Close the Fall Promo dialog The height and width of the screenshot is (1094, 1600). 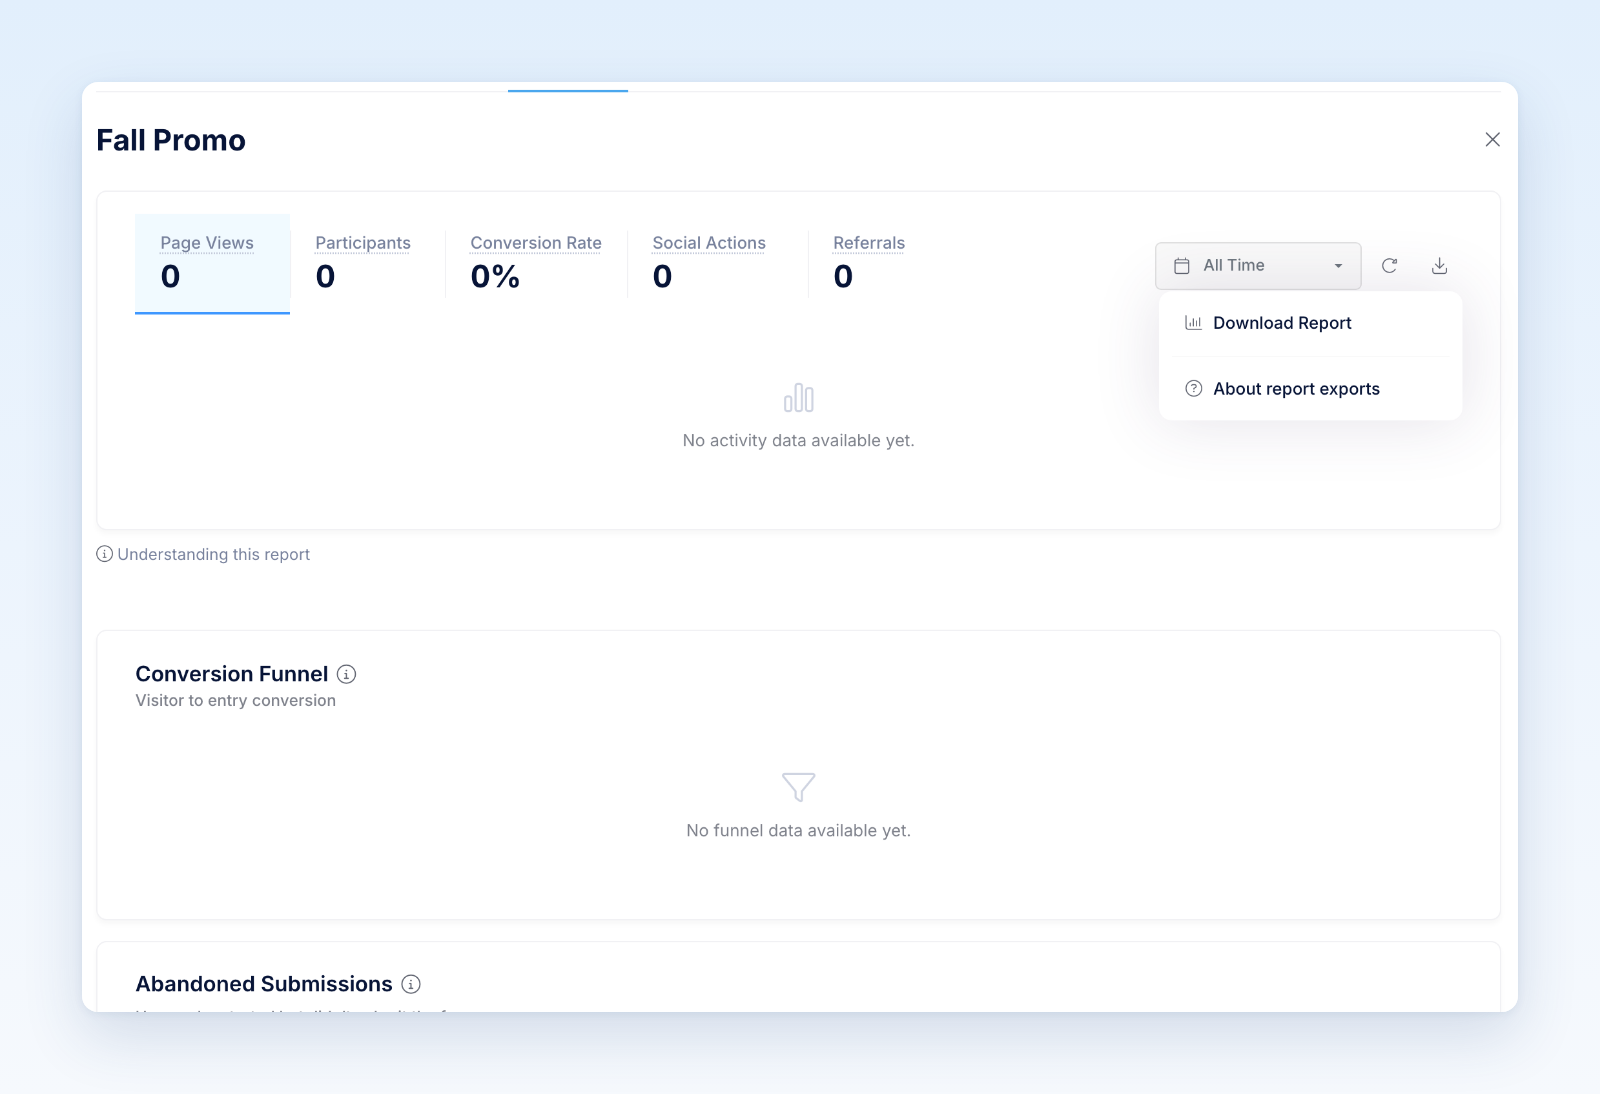point(1492,140)
